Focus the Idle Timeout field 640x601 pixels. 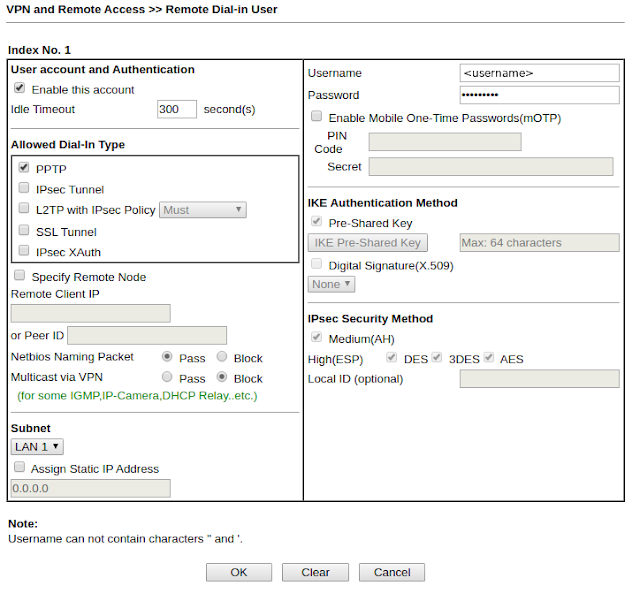(x=177, y=109)
